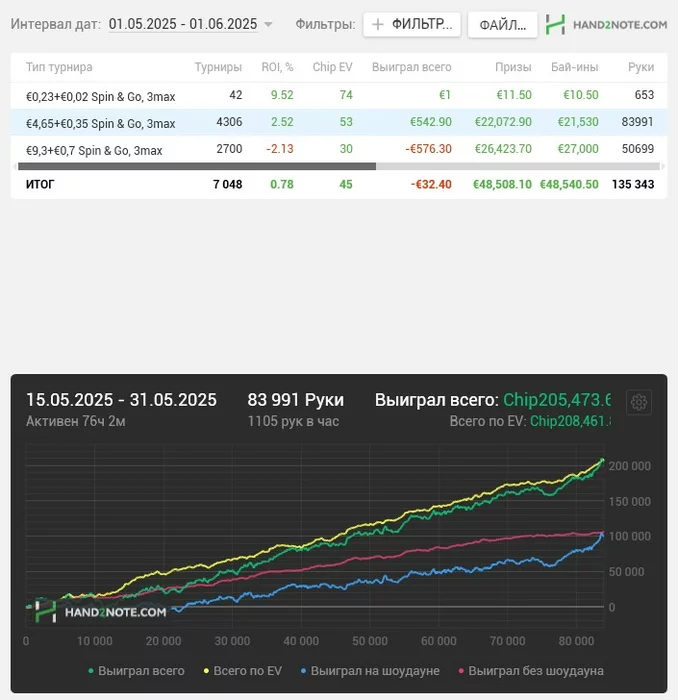678x700 pixels.
Task: Select the €9,3+€0,7 Spin & Go row
Action: (339, 149)
